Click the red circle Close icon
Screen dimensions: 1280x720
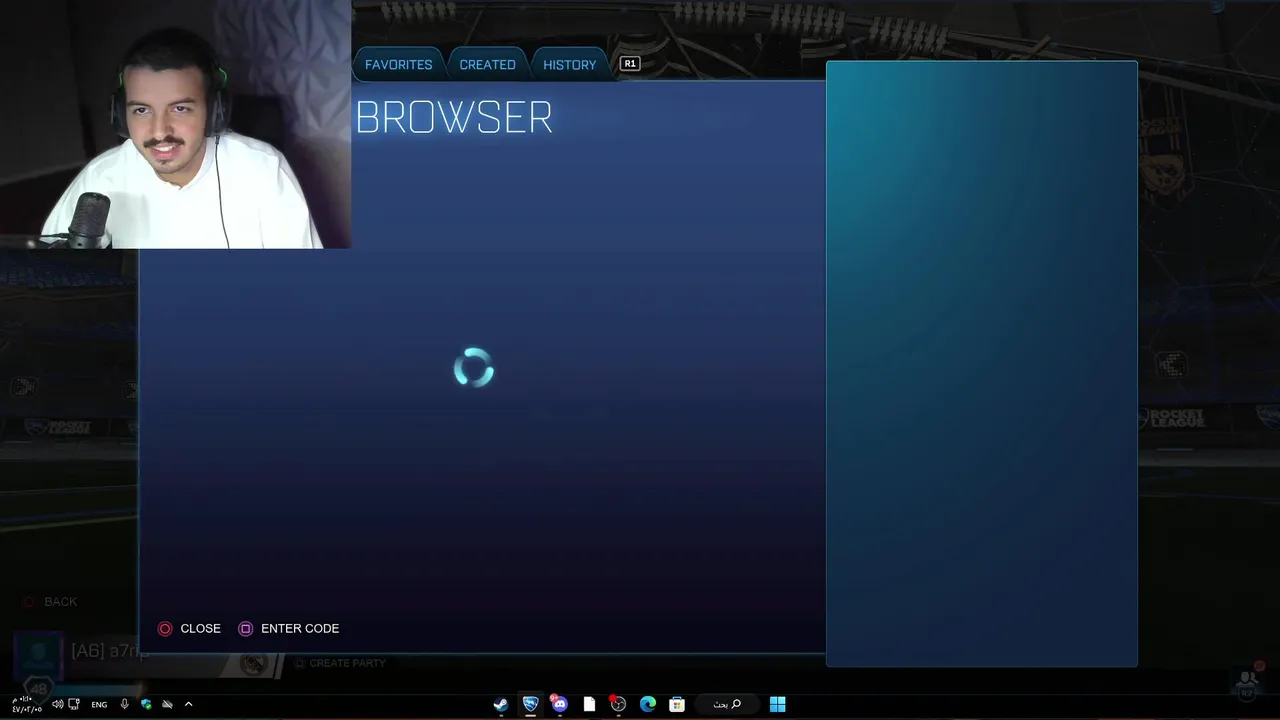(x=165, y=628)
